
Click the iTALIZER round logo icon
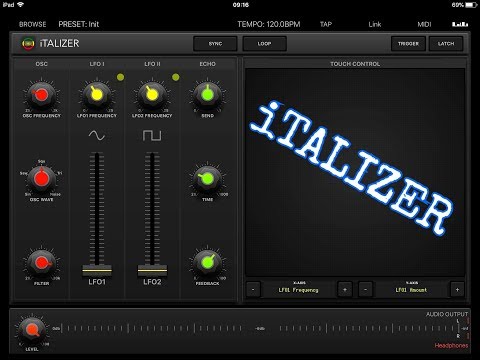(x=28, y=44)
